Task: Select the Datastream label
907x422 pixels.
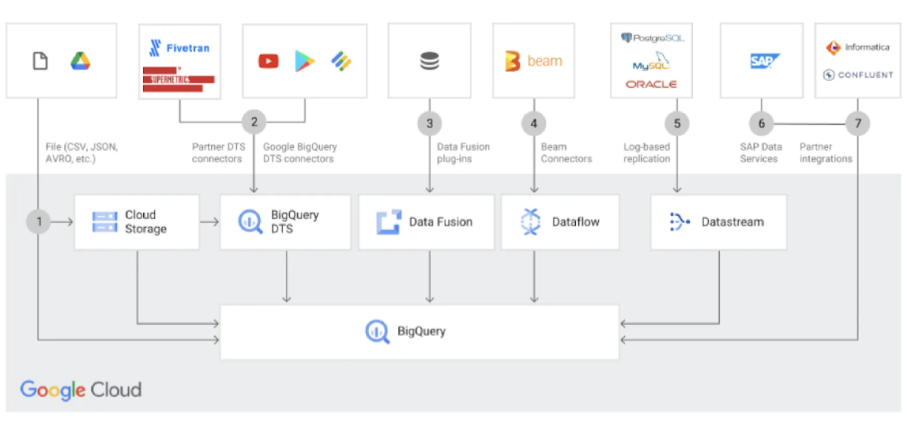Action: click(x=732, y=222)
